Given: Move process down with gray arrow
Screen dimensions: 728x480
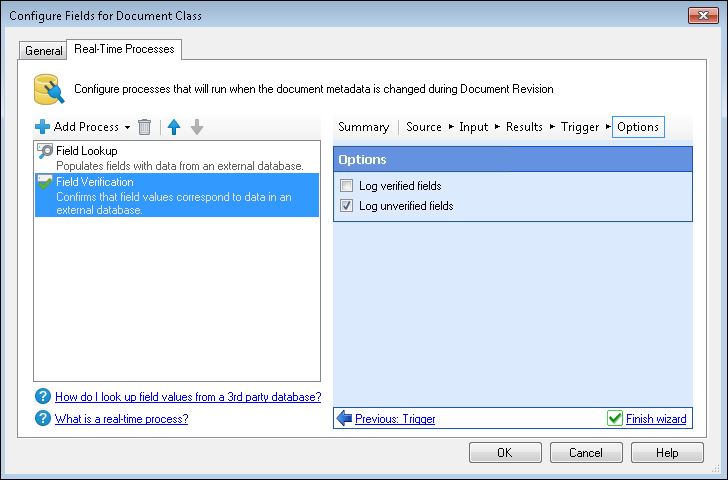Looking at the screenshot, I should [197, 127].
